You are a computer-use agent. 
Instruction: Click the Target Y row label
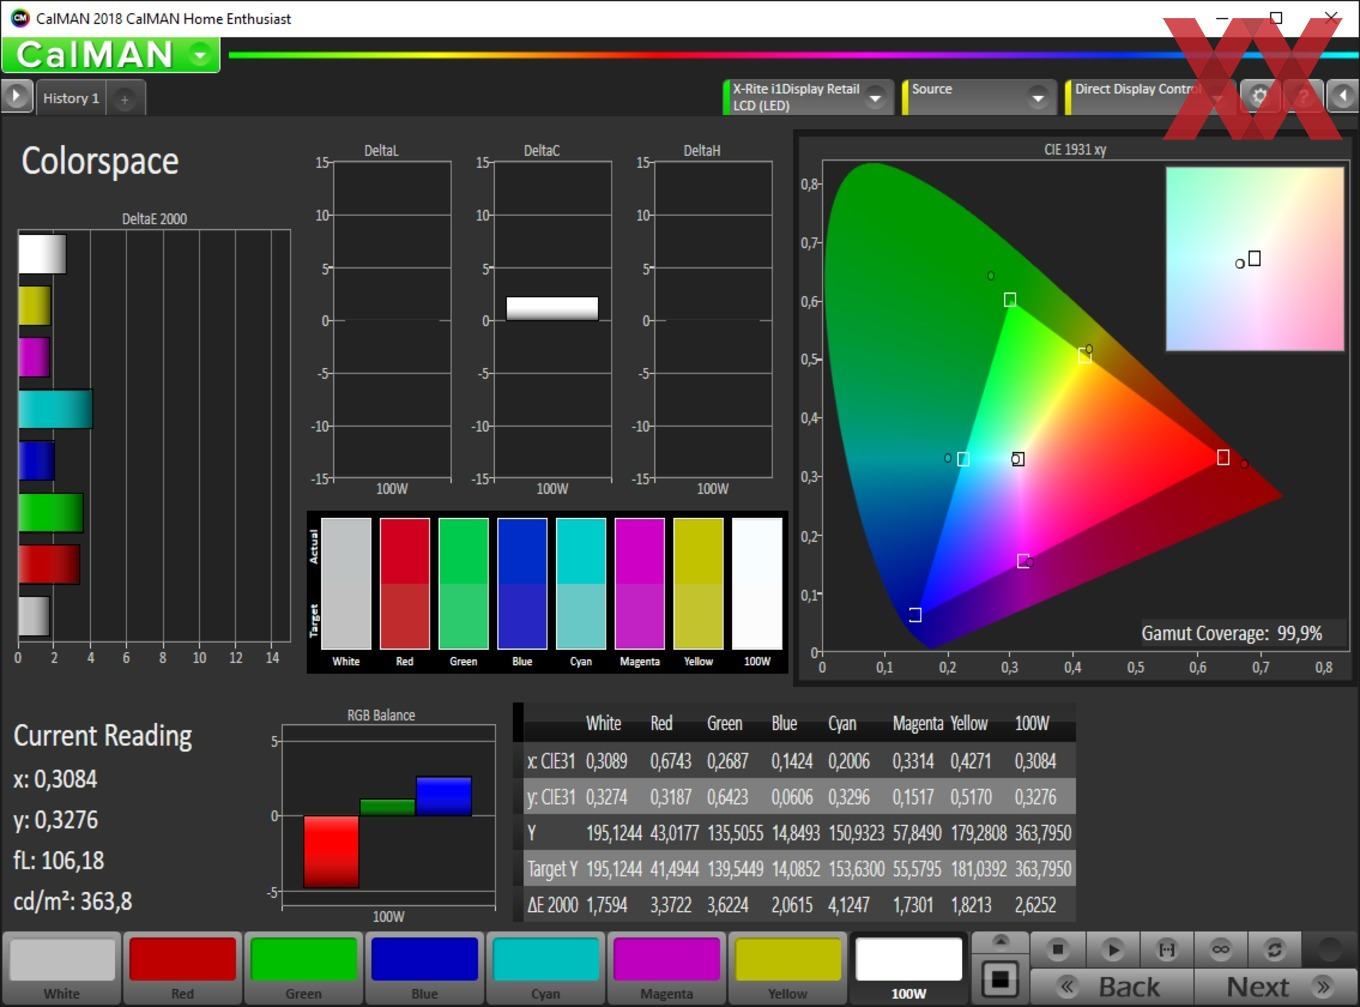click(553, 869)
